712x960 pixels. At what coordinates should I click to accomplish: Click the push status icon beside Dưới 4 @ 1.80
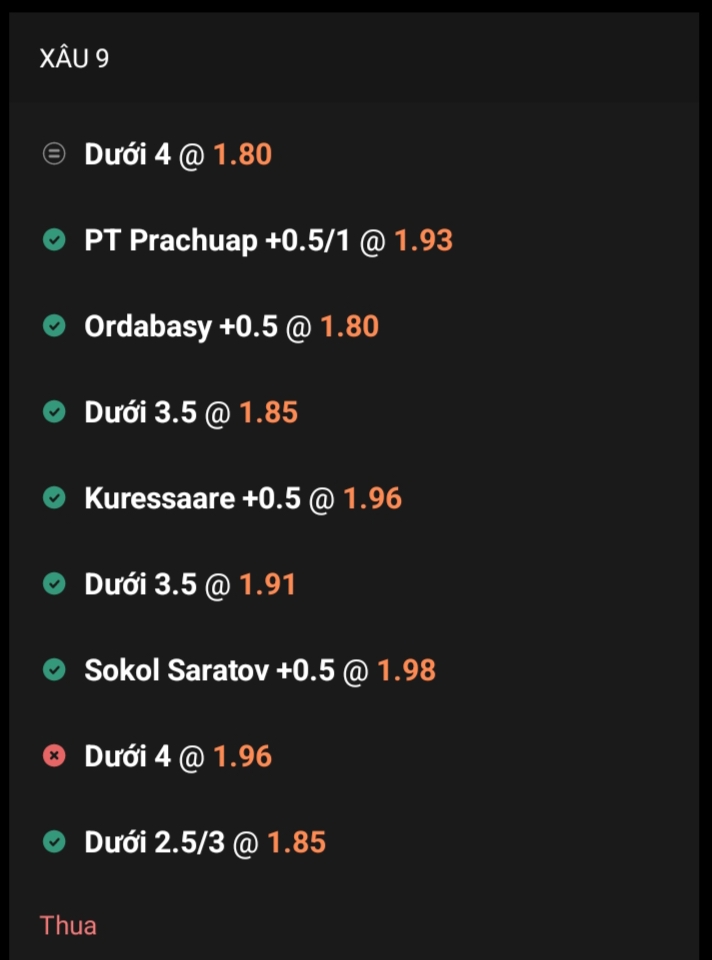54,155
